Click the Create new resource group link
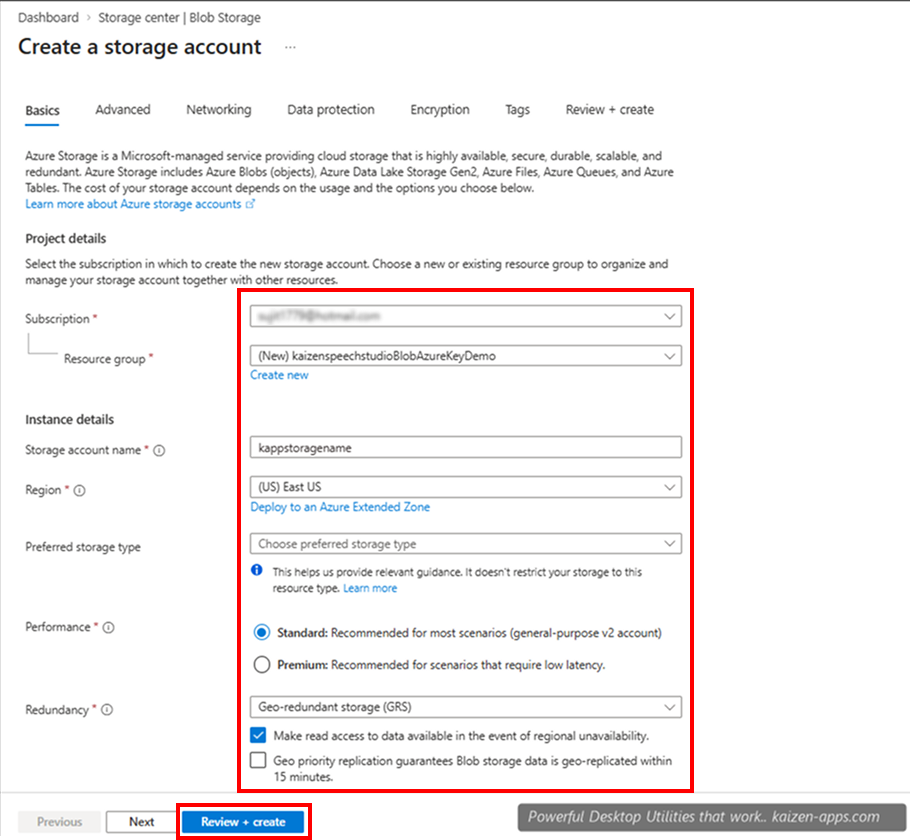Image resolution: width=910 pixels, height=840 pixels. (x=279, y=375)
